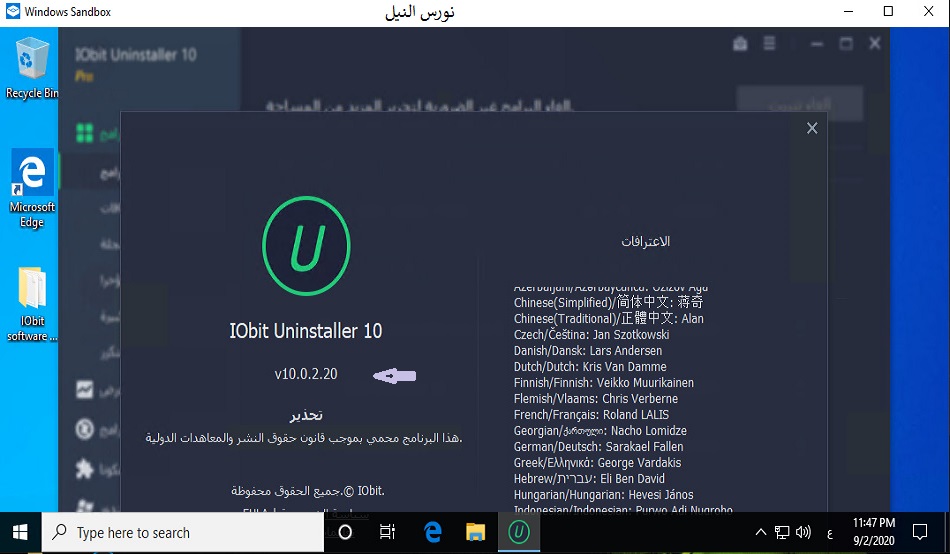Select IObit Uninstaller taskbar button
This screenshot has width=950, height=554.
pos(518,533)
